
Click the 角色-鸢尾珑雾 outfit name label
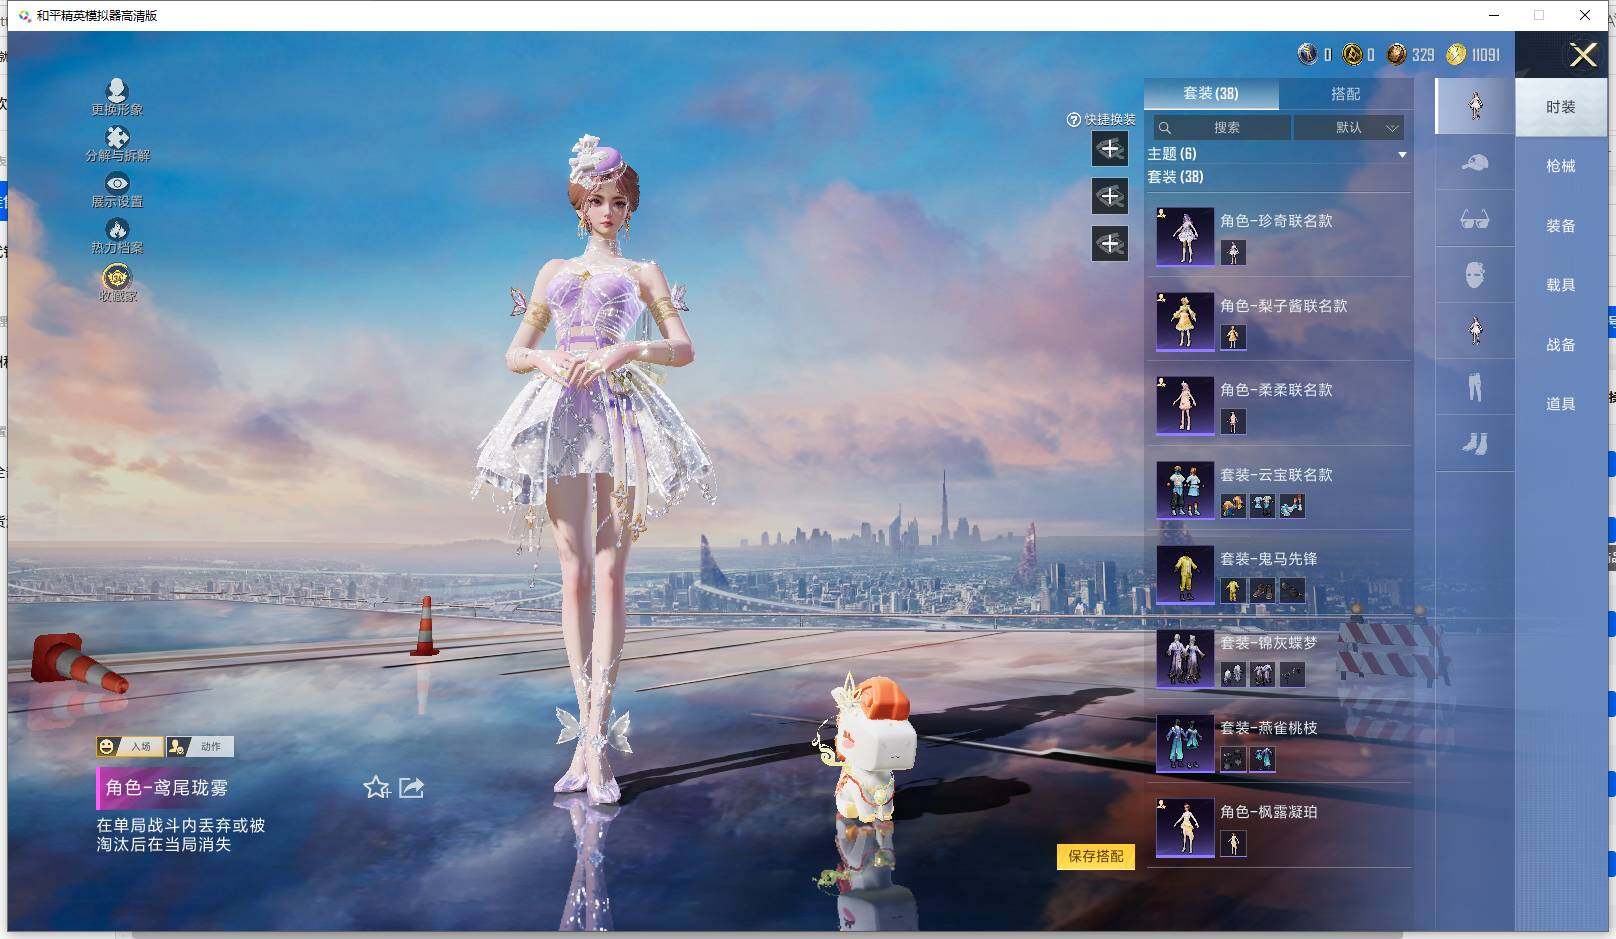pos(167,788)
